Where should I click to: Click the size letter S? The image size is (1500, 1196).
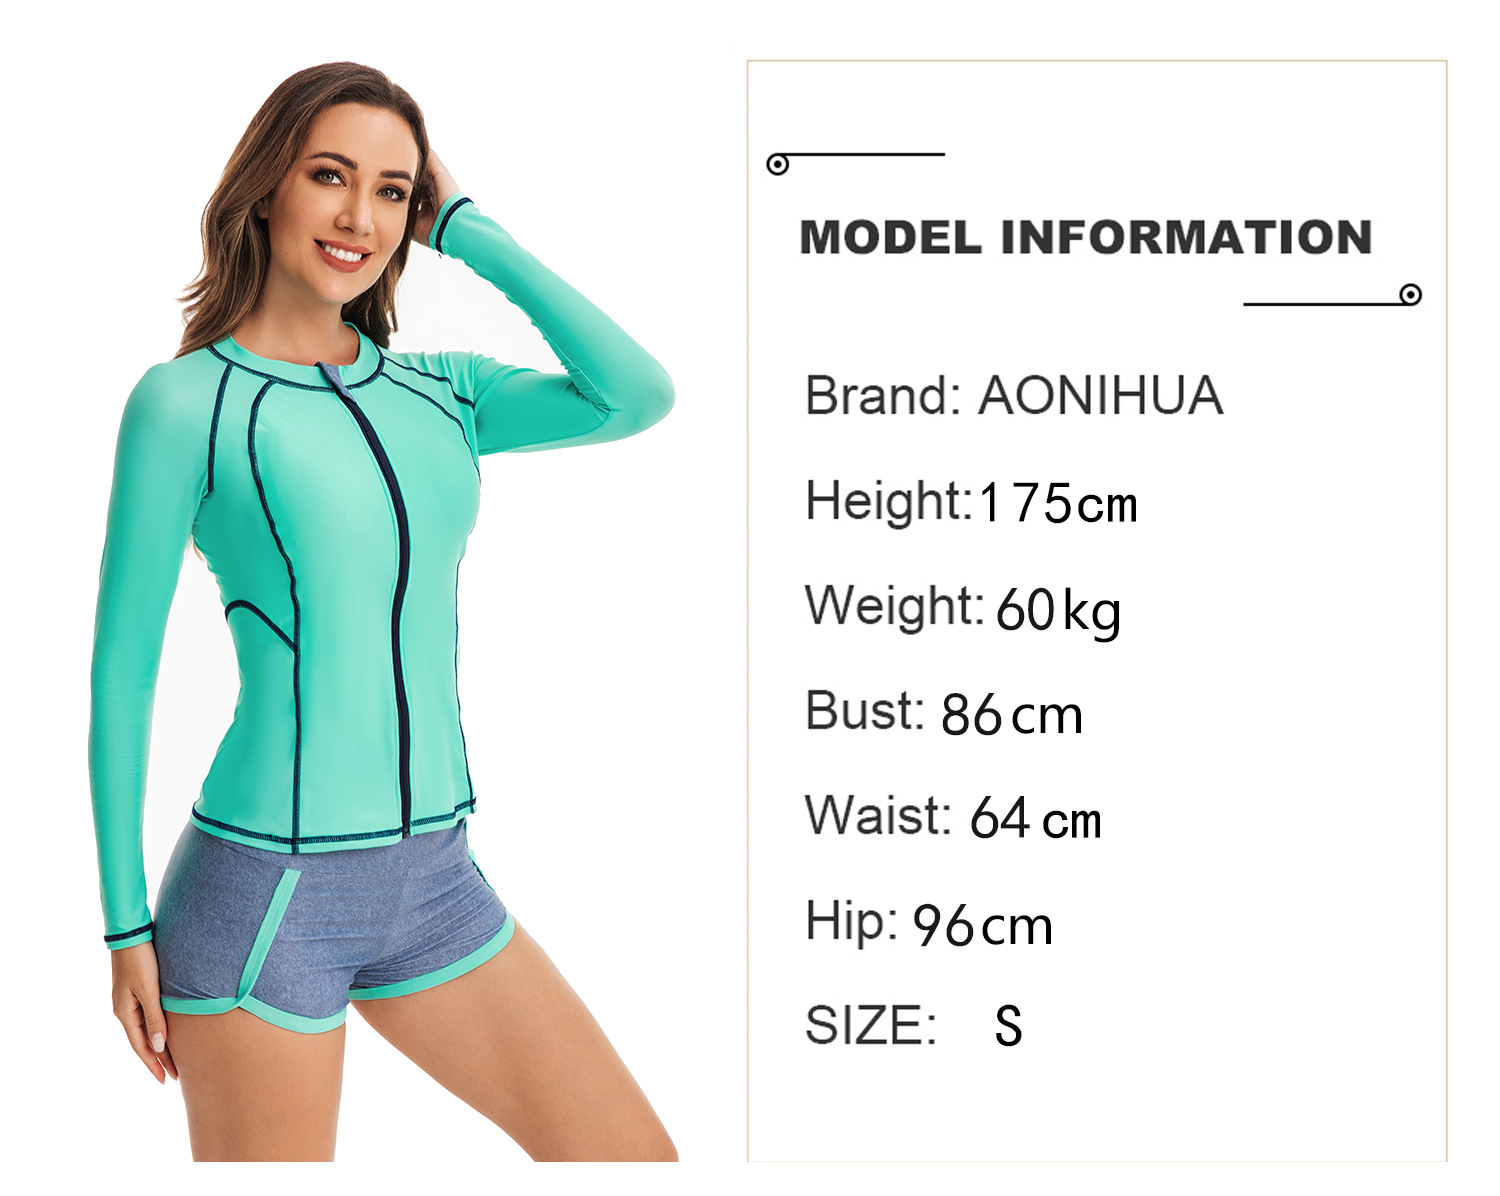tap(1009, 1026)
